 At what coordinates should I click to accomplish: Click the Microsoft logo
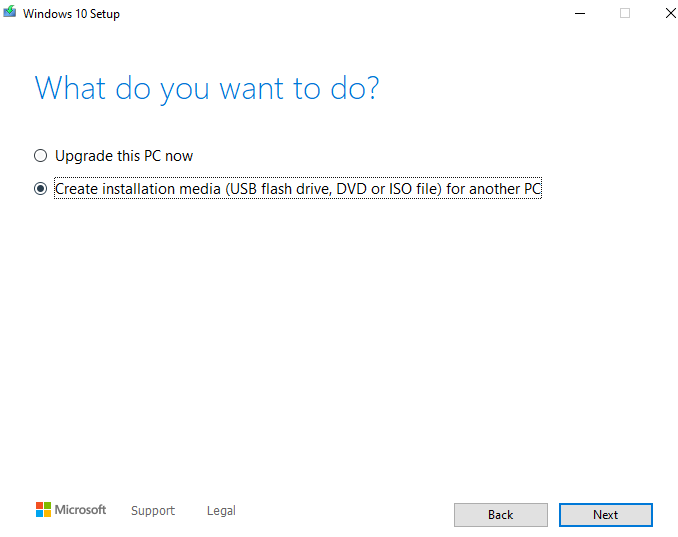(71, 510)
